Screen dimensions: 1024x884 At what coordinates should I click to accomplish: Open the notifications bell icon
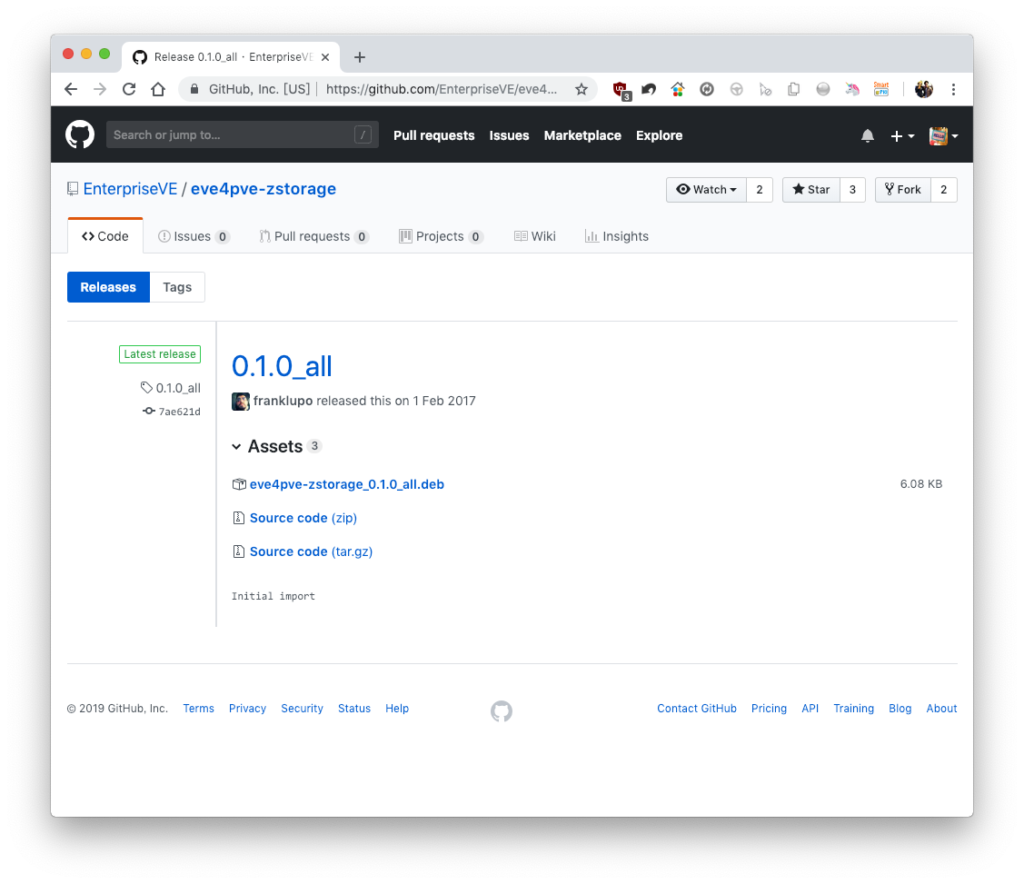pyautogui.click(x=867, y=136)
